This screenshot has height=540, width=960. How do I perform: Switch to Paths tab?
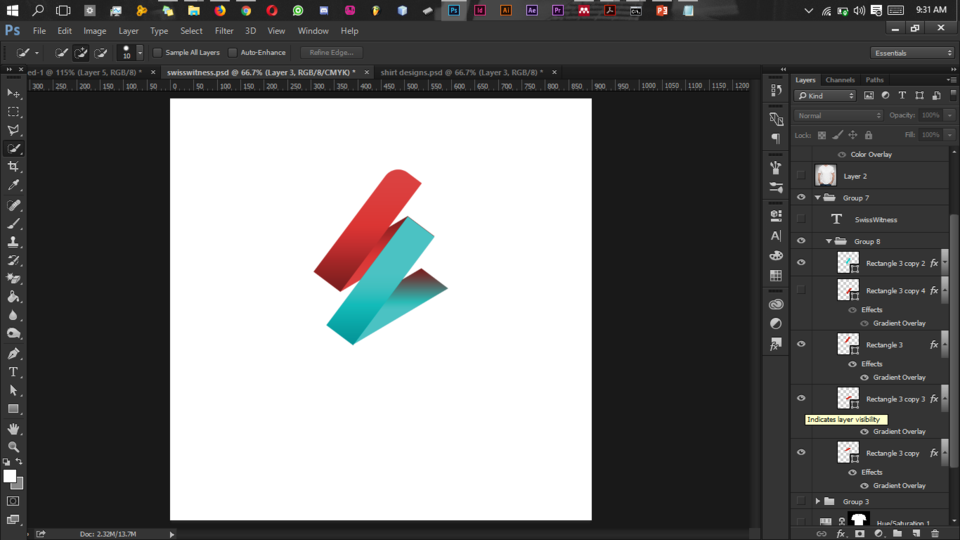[874, 80]
